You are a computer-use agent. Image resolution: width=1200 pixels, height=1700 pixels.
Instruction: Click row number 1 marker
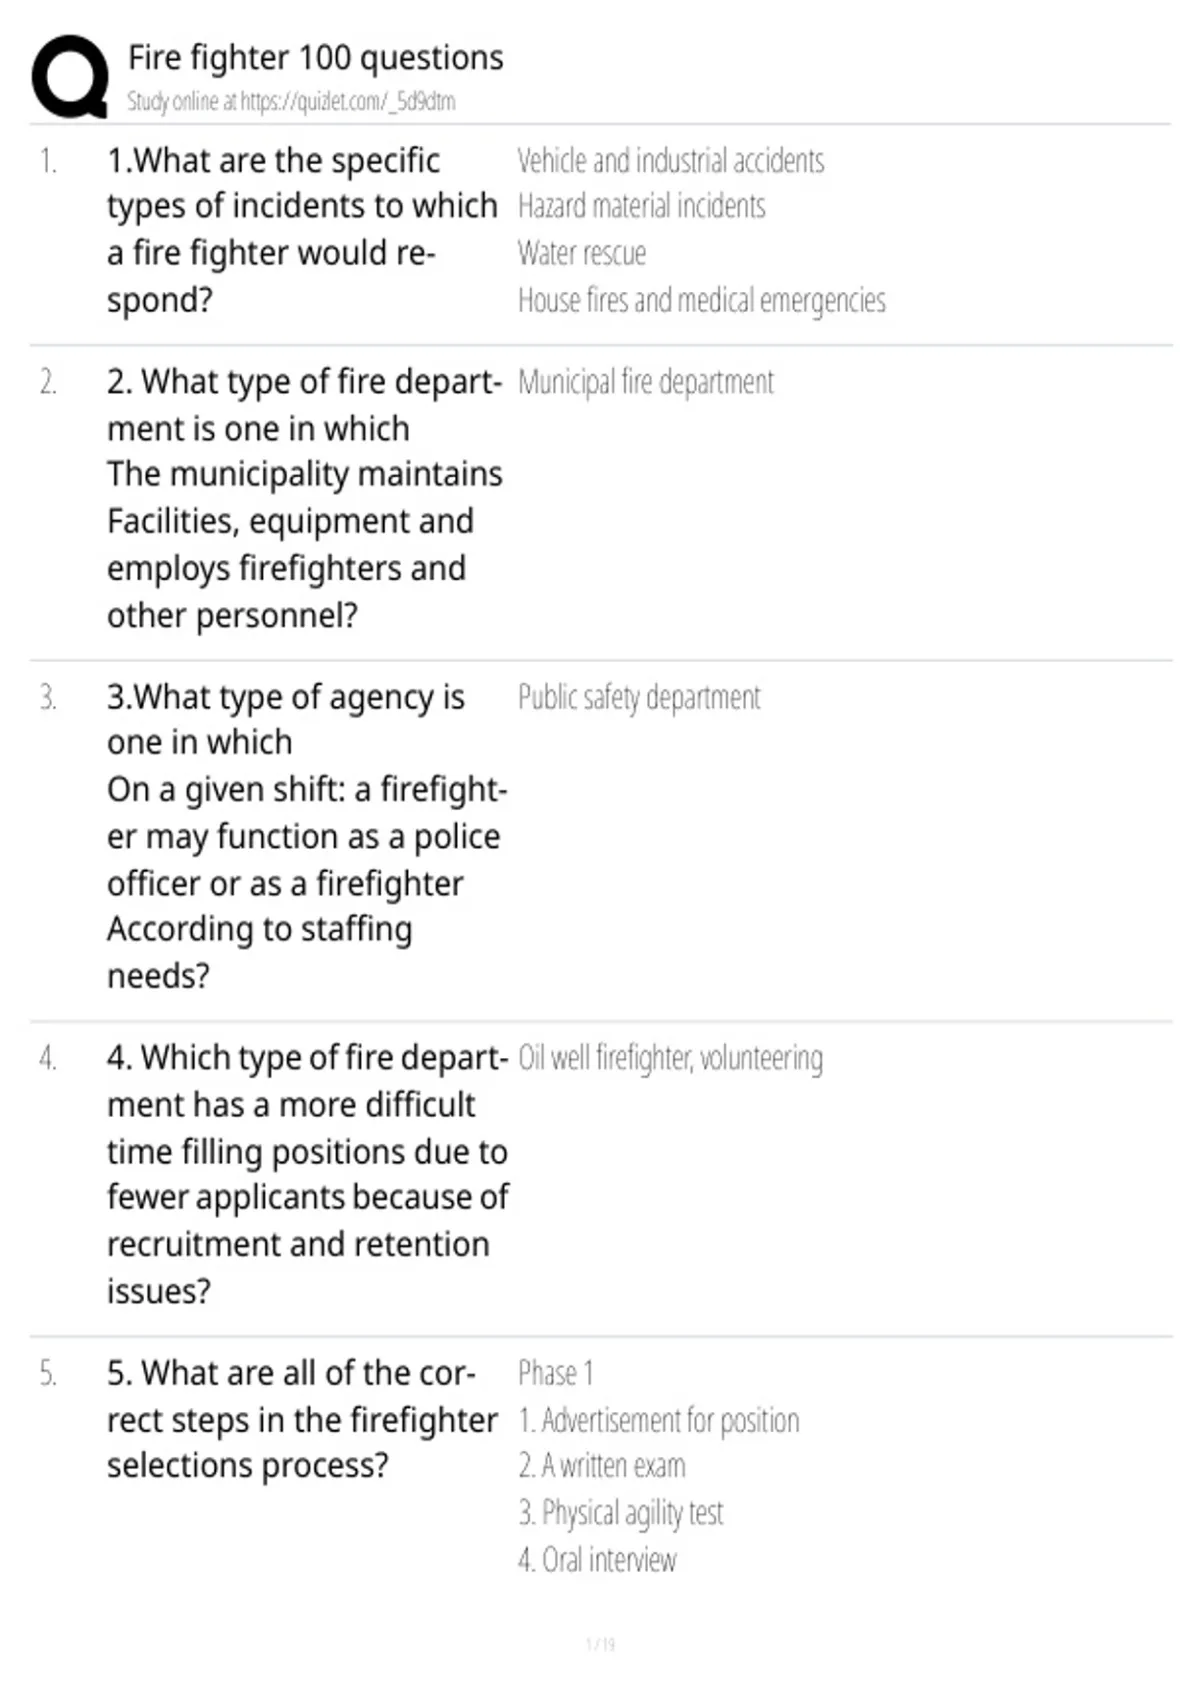(x=48, y=161)
